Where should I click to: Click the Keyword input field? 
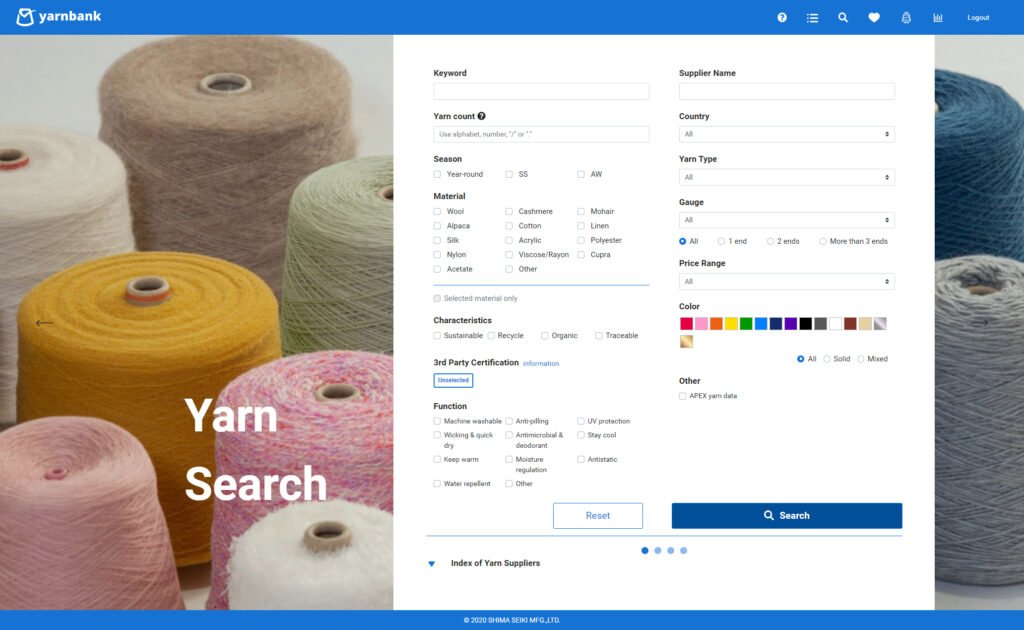541,91
